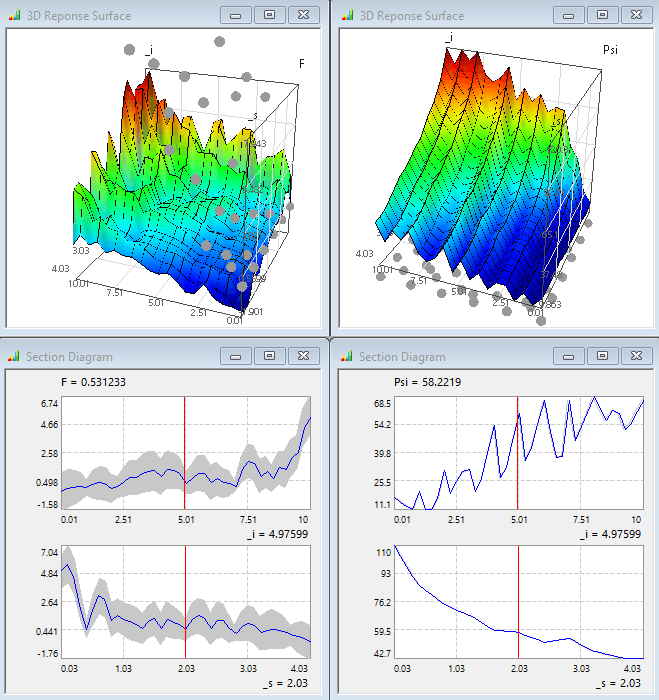Maximize the Psi Section Diagram window
Image resolution: width=659 pixels, height=700 pixels.
pyautogui.click(x=602, y=356)
